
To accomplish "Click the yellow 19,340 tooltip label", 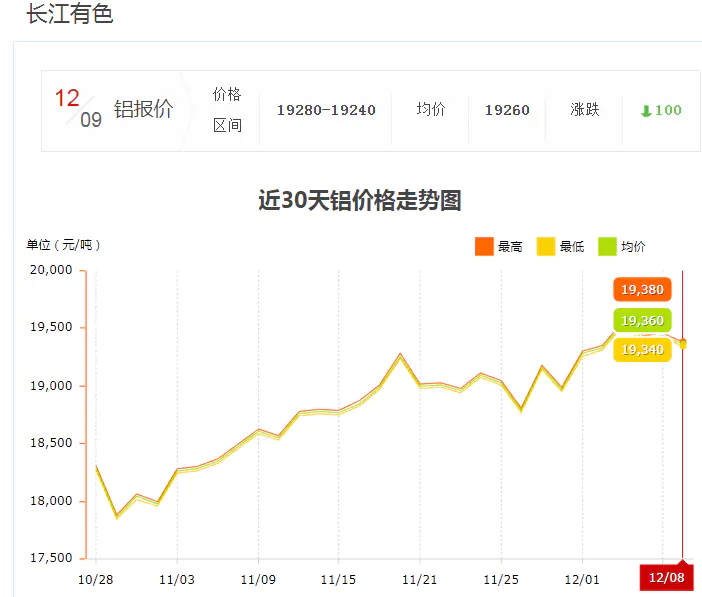I will pyautogui.click(x=641, y=349).
